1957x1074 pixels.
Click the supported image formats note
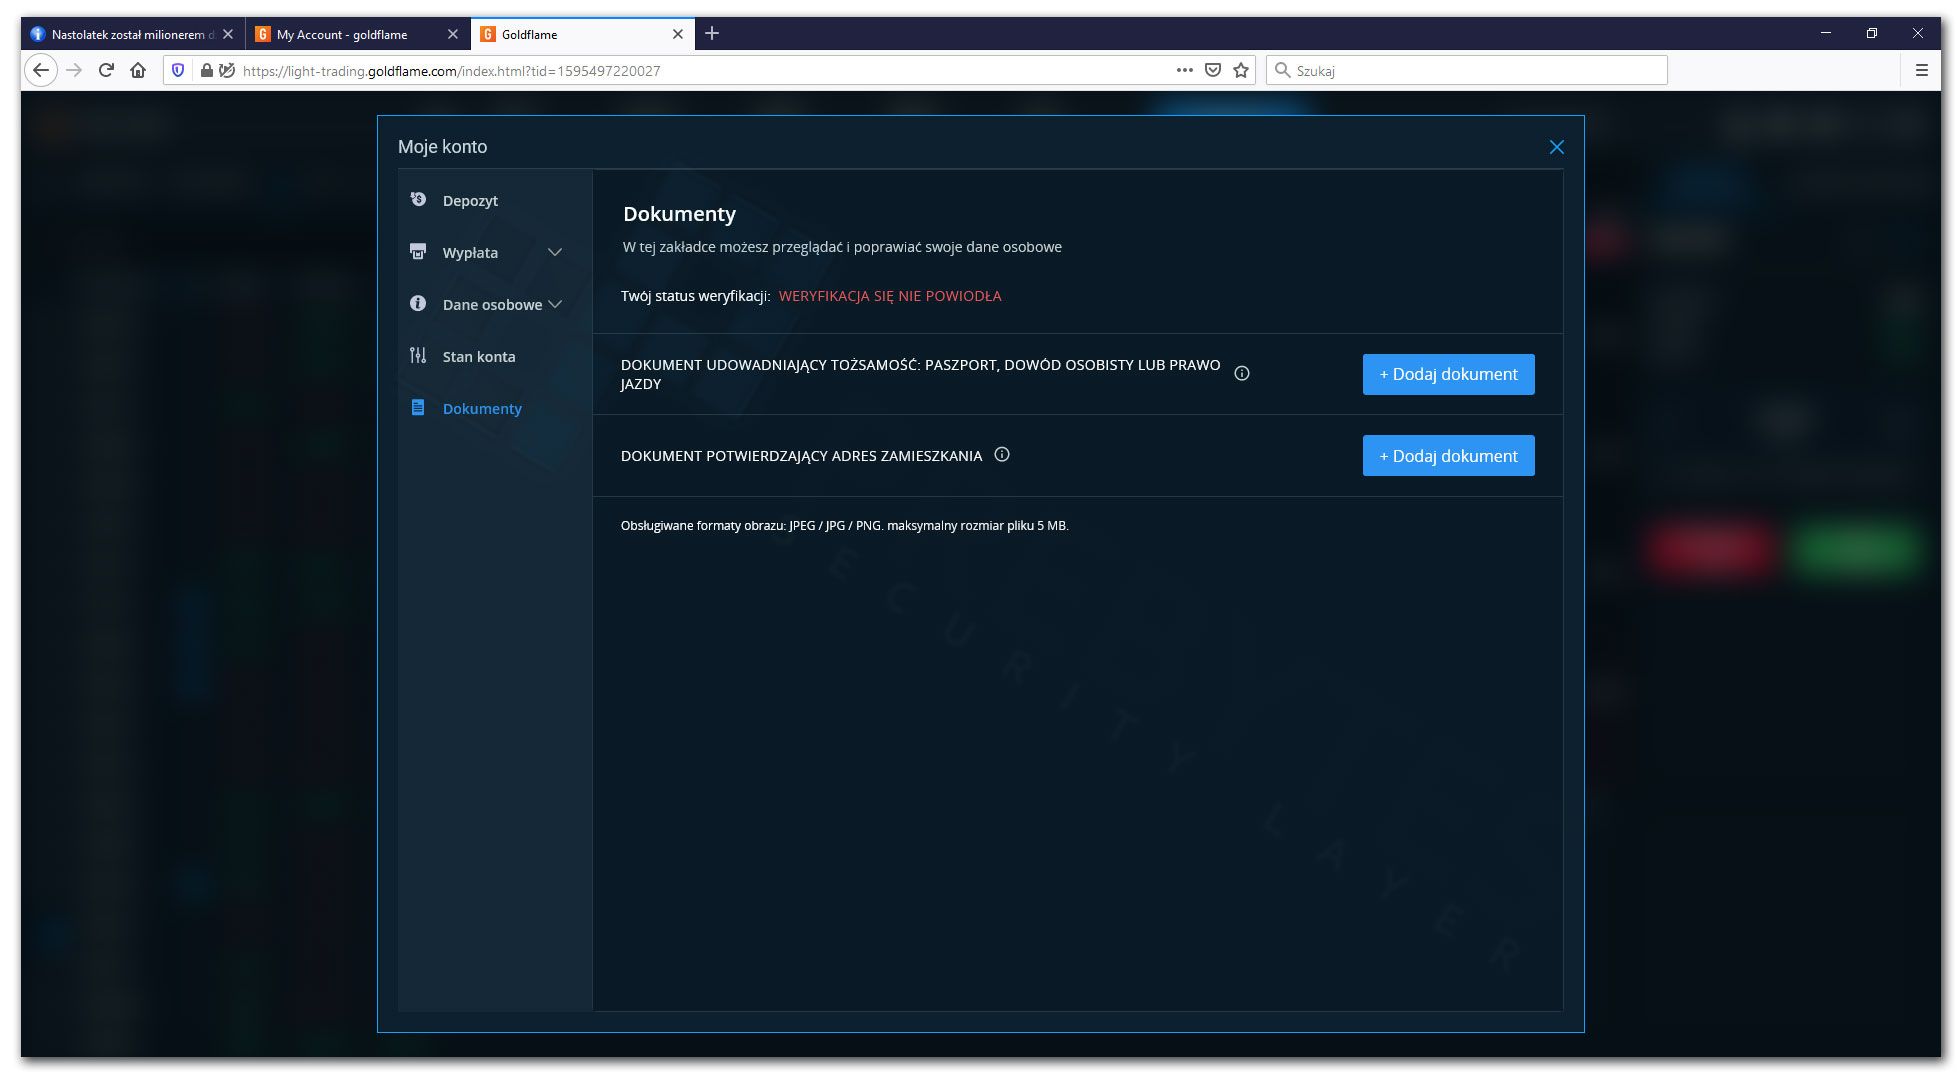point(845,525)
